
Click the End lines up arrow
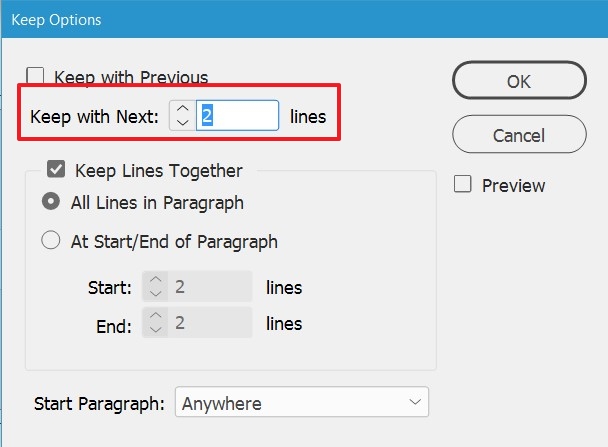(155, 316)
